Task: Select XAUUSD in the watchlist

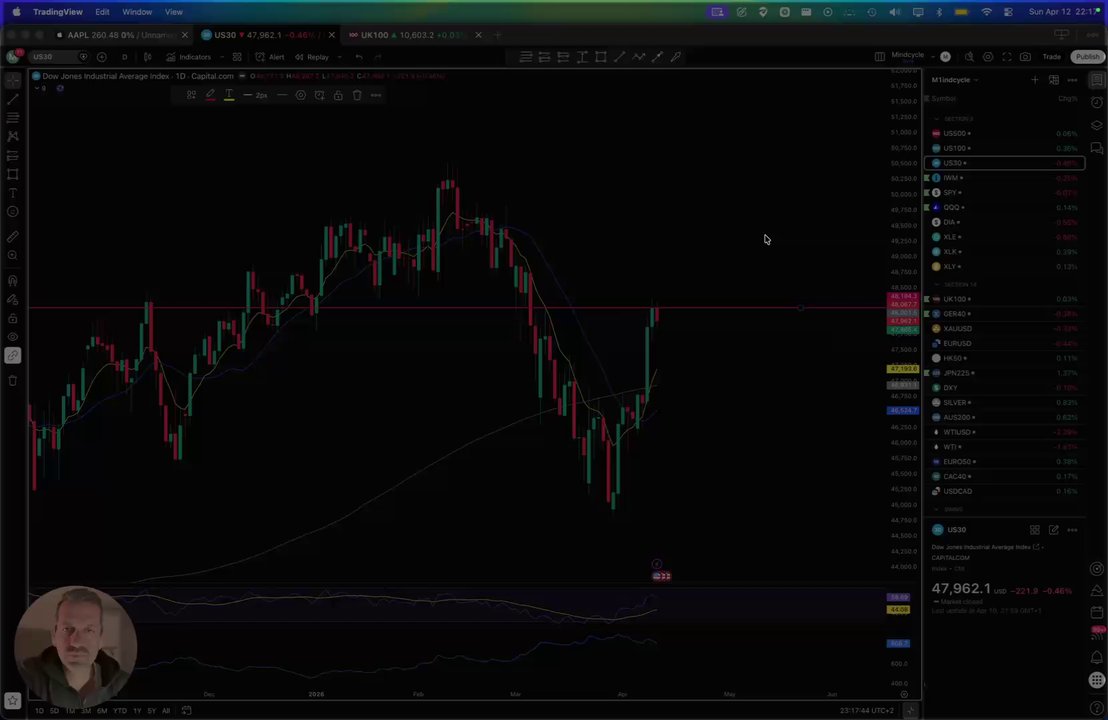Action: click(x=1004, y=329)
